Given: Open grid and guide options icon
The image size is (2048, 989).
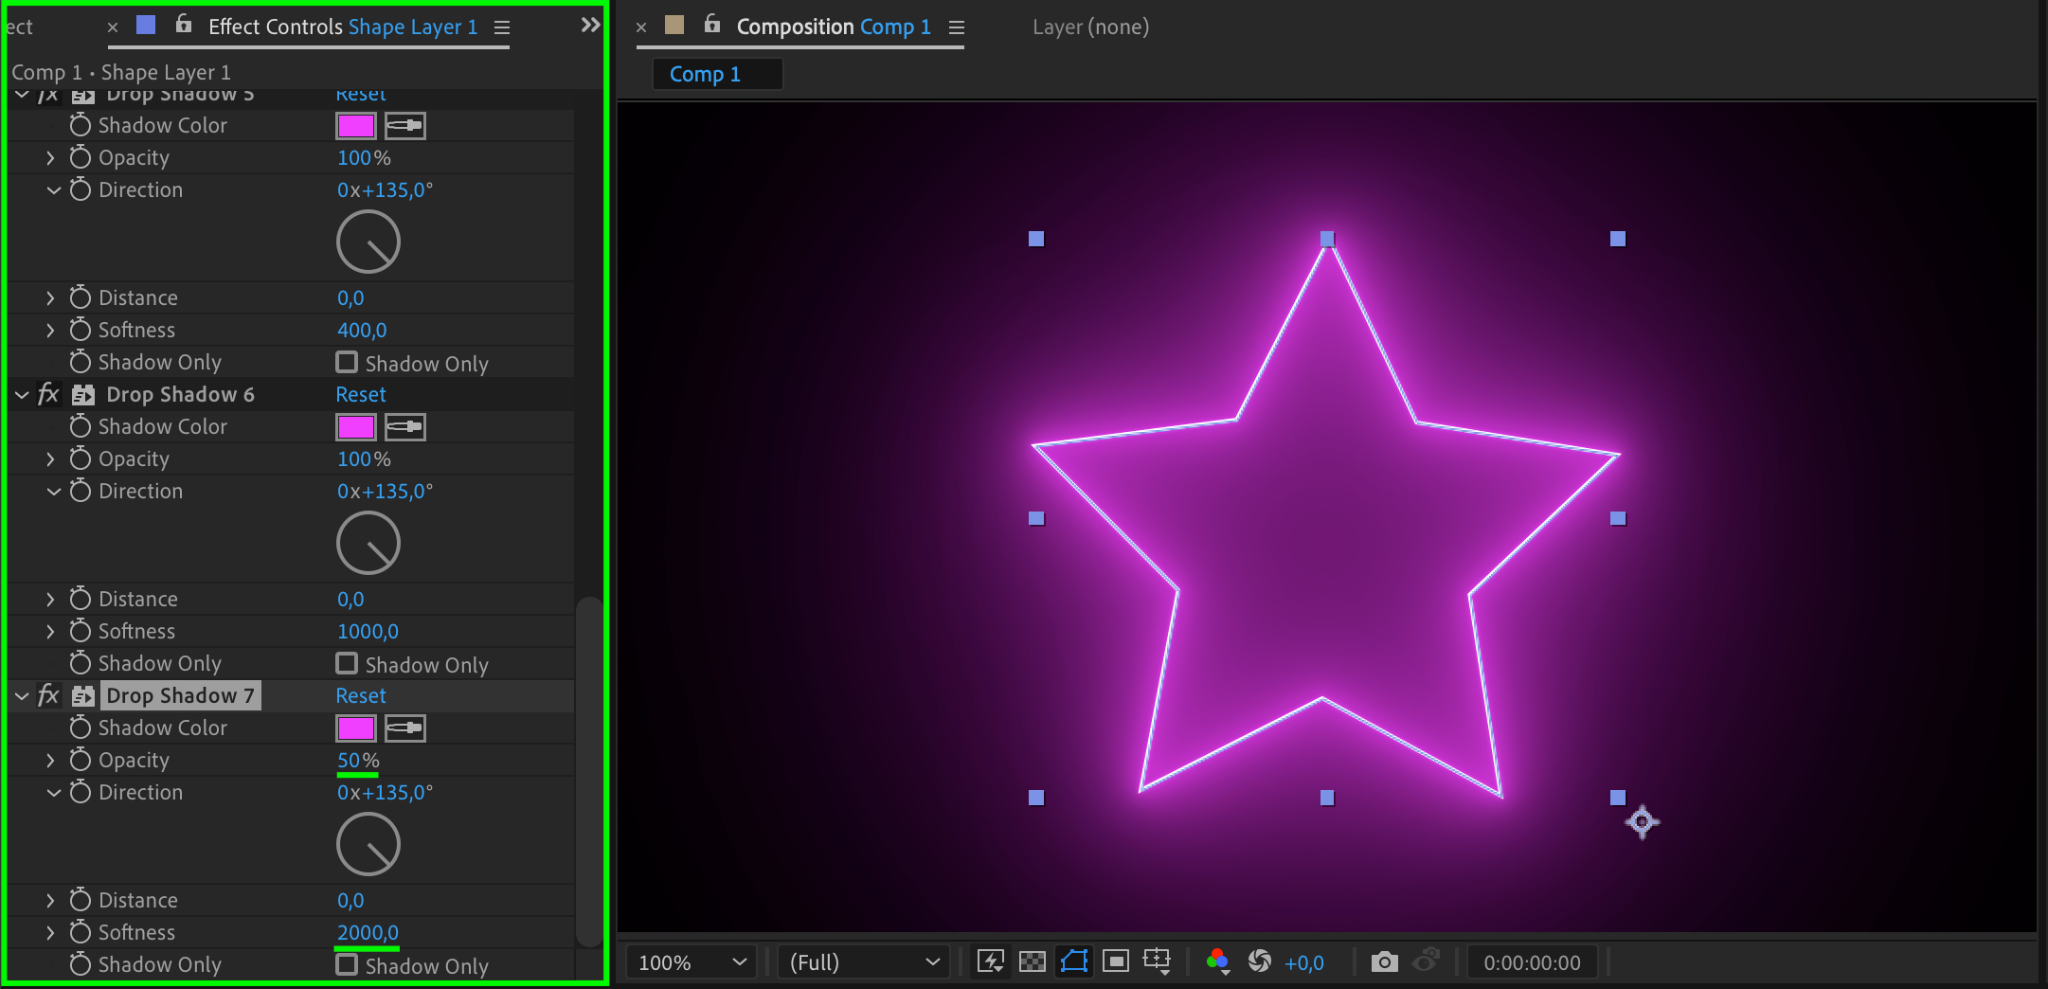Looking at the screenshot, I should point(1156,962).
